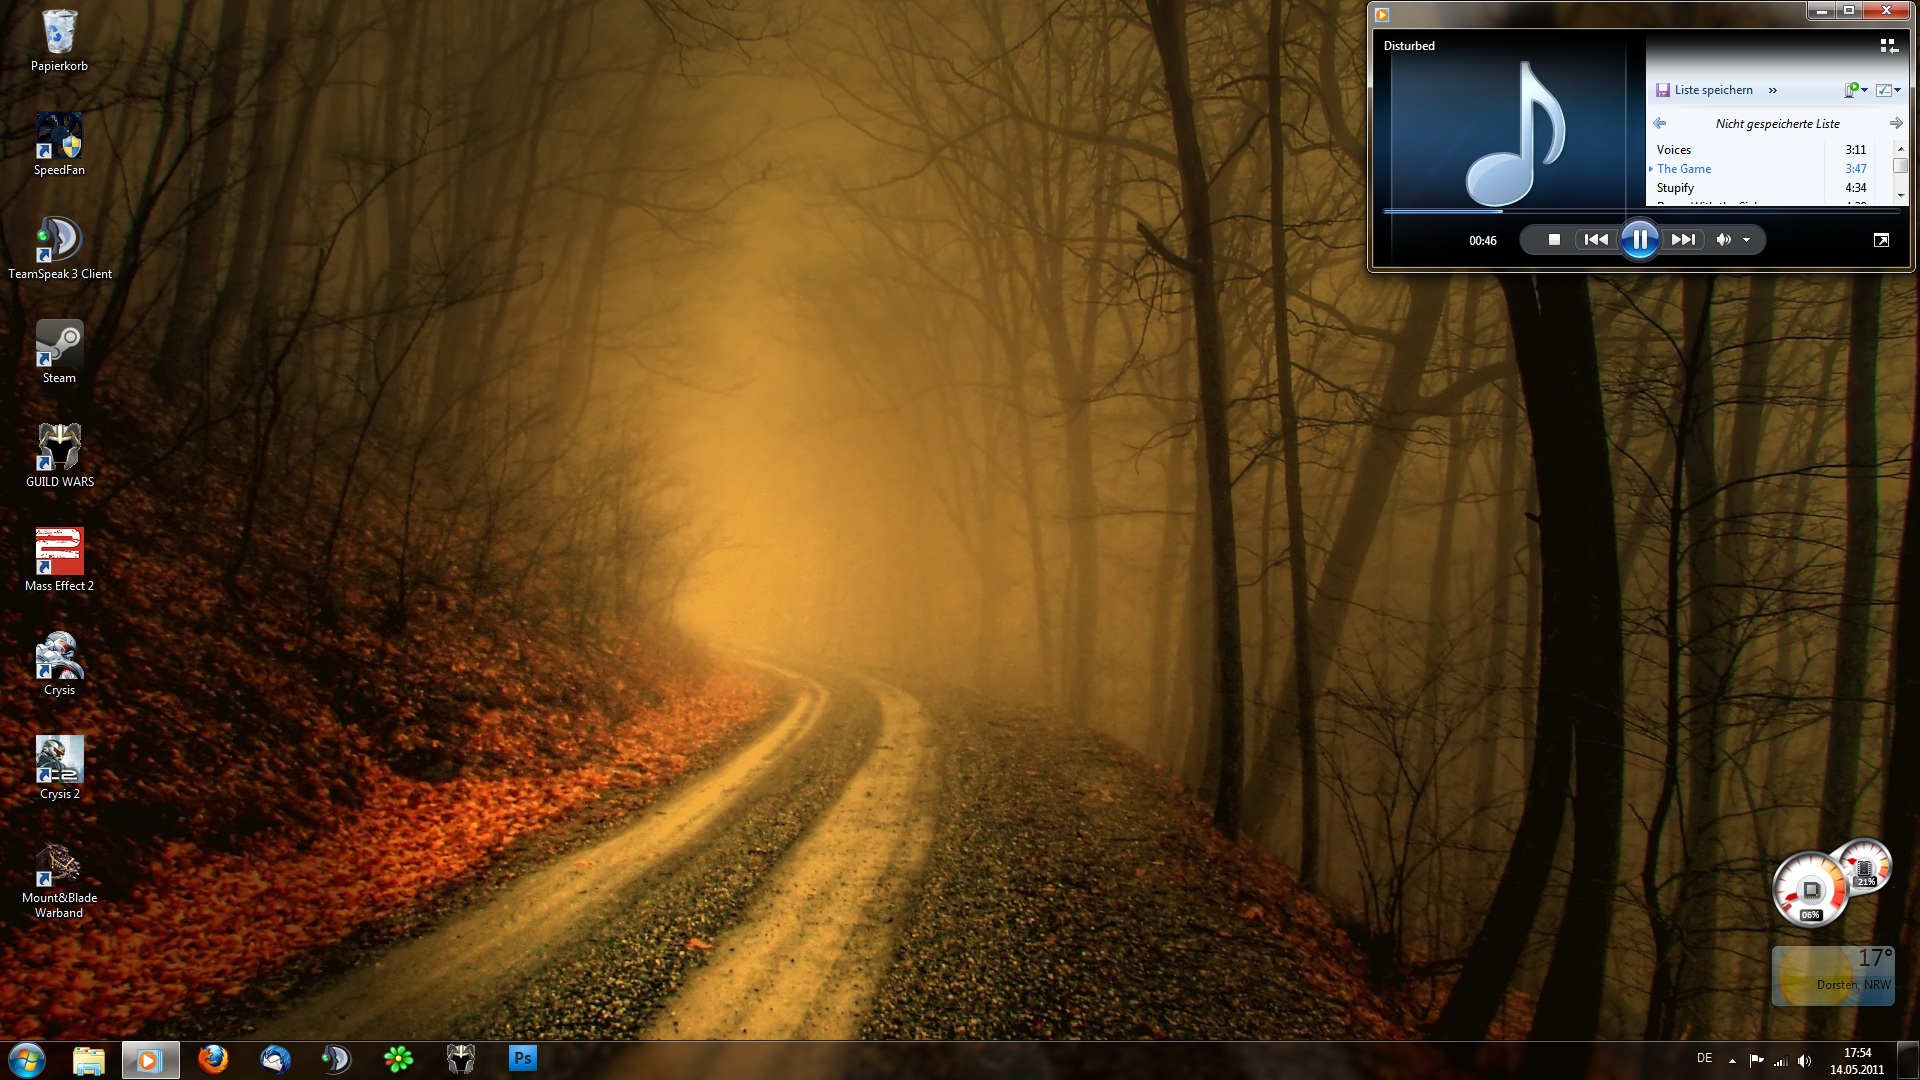Open the Action Center flag tray icon
Image resolution: width=1920 pixels, height=1080 pixels.
pyautogui.click(x=1757, y=1061)
